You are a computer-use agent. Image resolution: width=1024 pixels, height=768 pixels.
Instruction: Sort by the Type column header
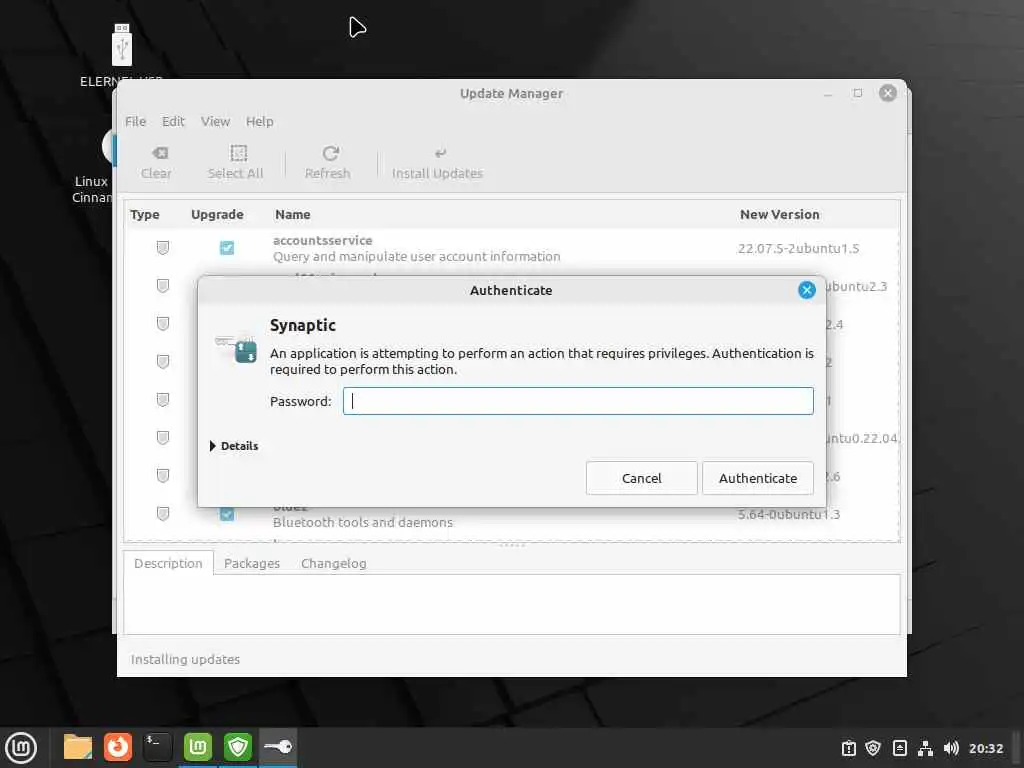point(145,214)
